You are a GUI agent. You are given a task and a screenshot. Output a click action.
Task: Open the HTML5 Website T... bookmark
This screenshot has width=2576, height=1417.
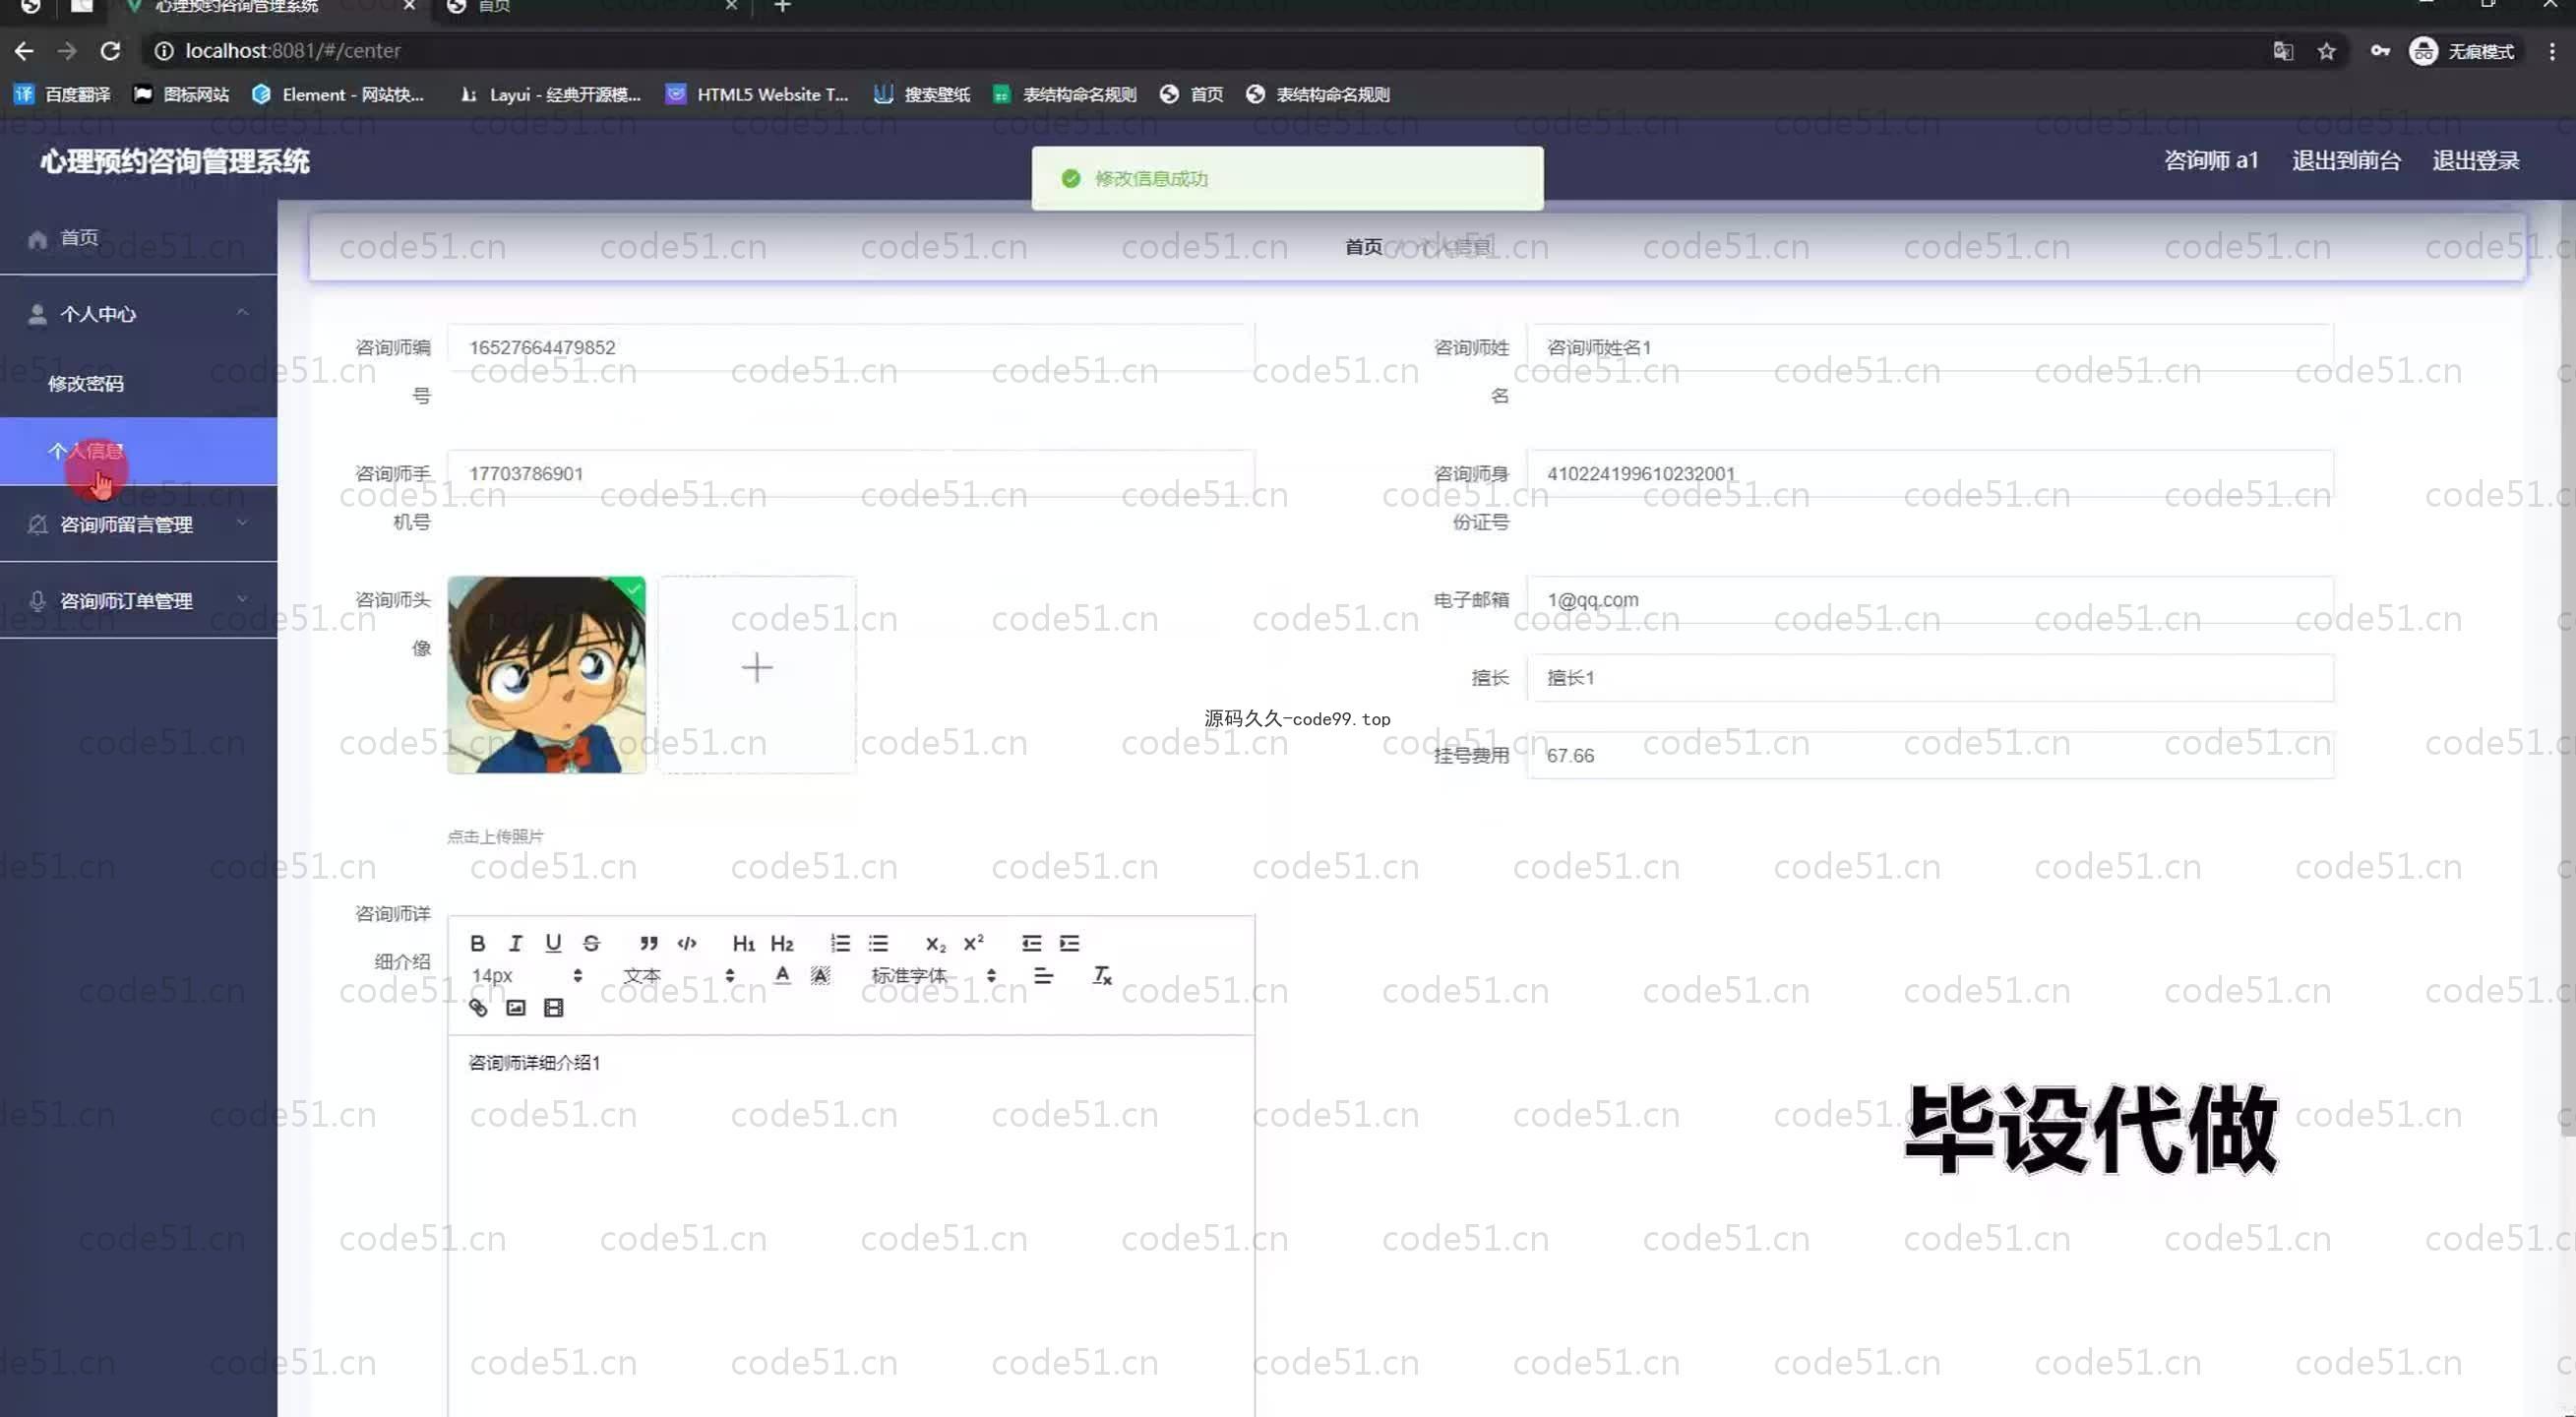pyautogui.click(x=757, y=94)
